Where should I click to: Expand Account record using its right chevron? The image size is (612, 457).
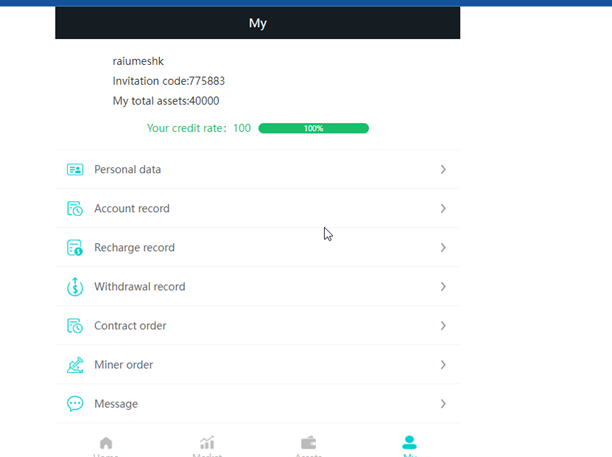[x=443, y=209]
